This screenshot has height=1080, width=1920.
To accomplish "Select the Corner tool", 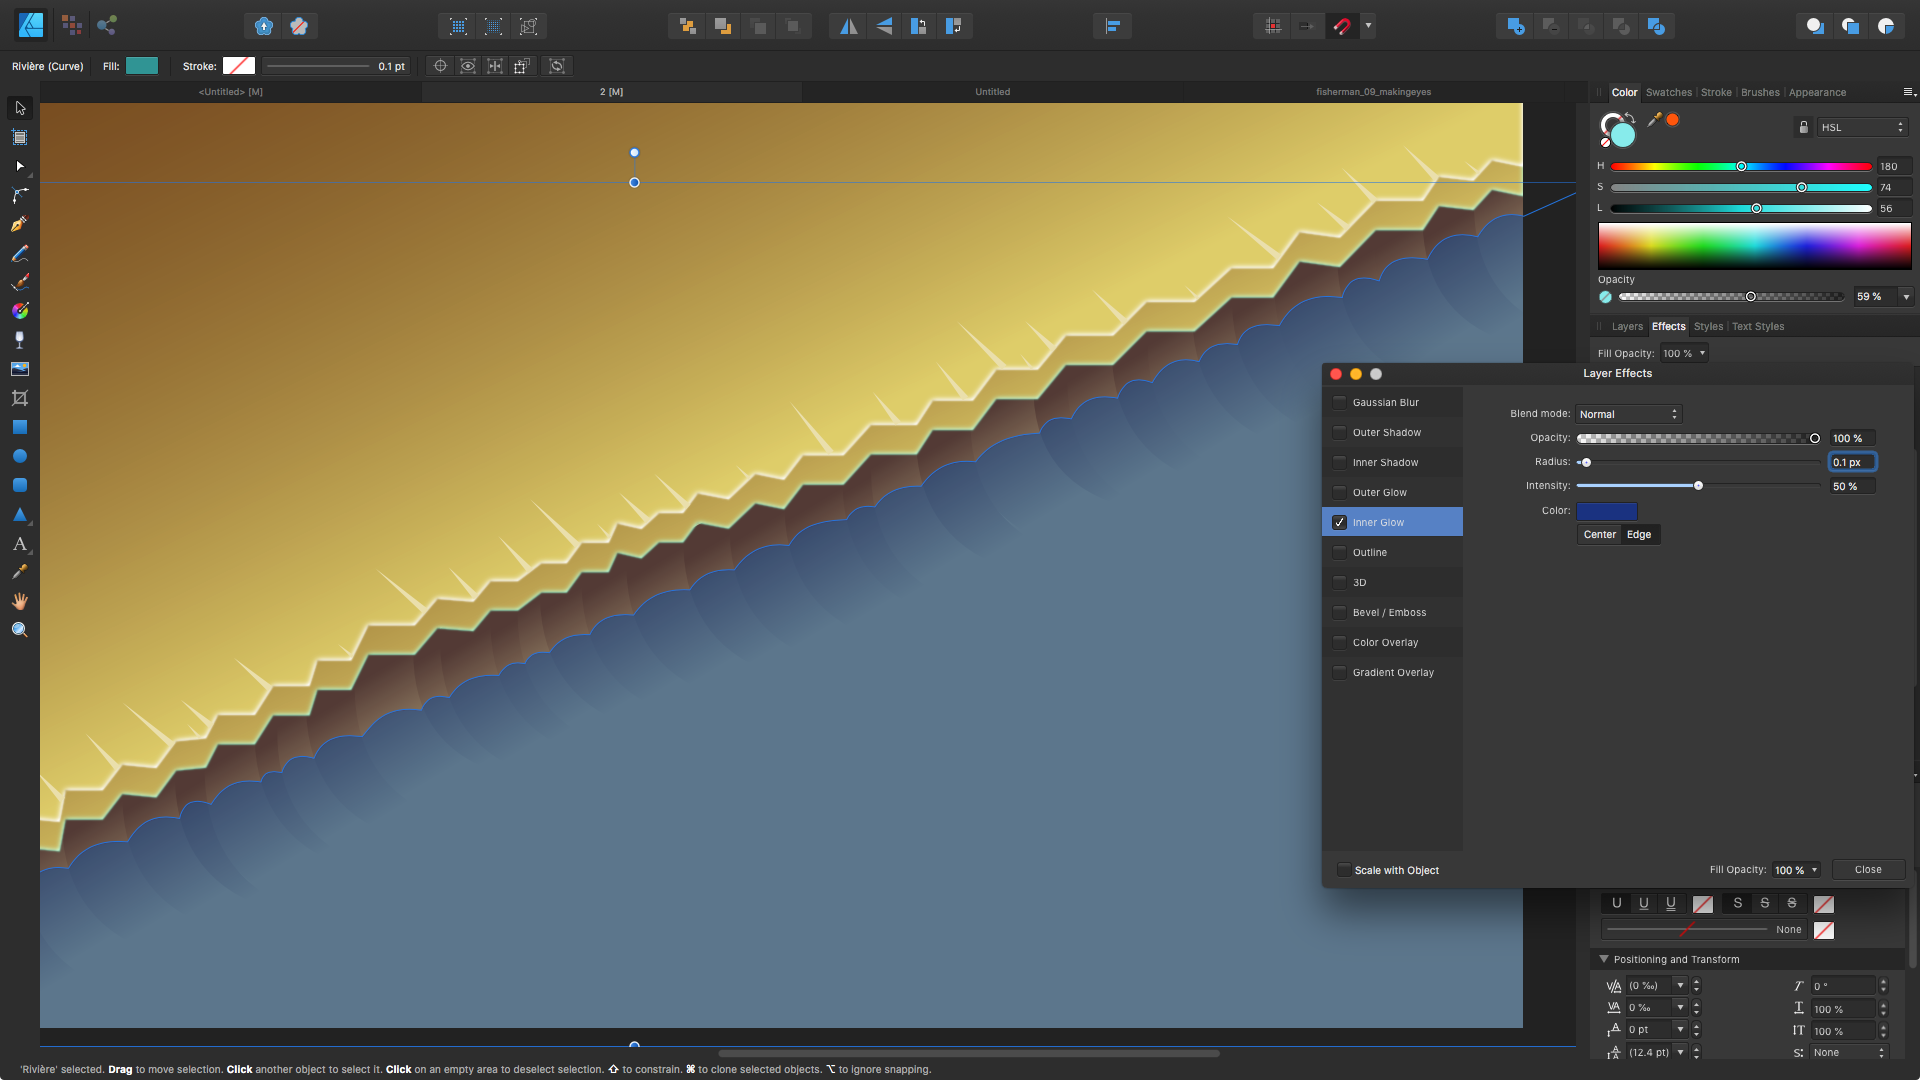I will click(x=20, y=195).
